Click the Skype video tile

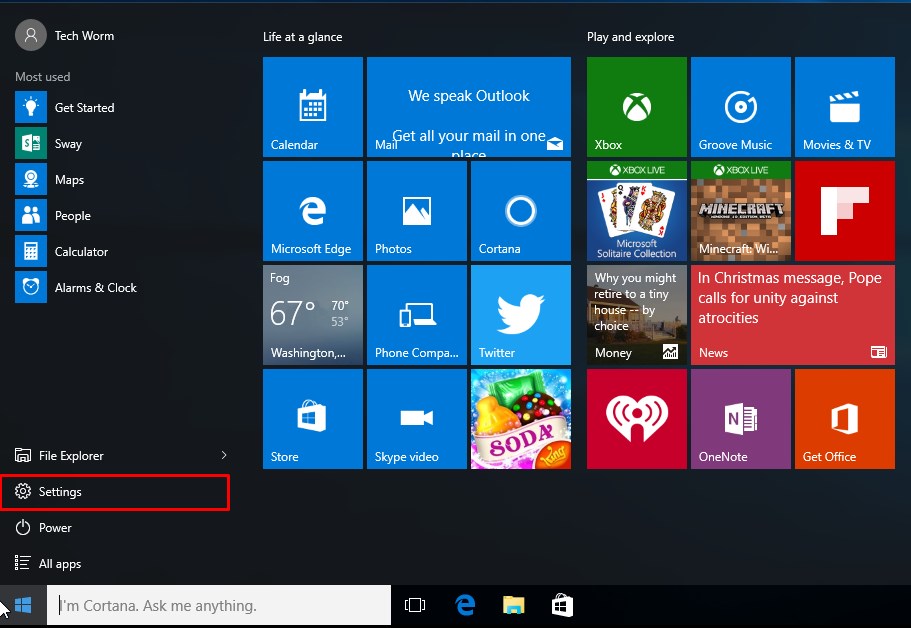[416, 418]
